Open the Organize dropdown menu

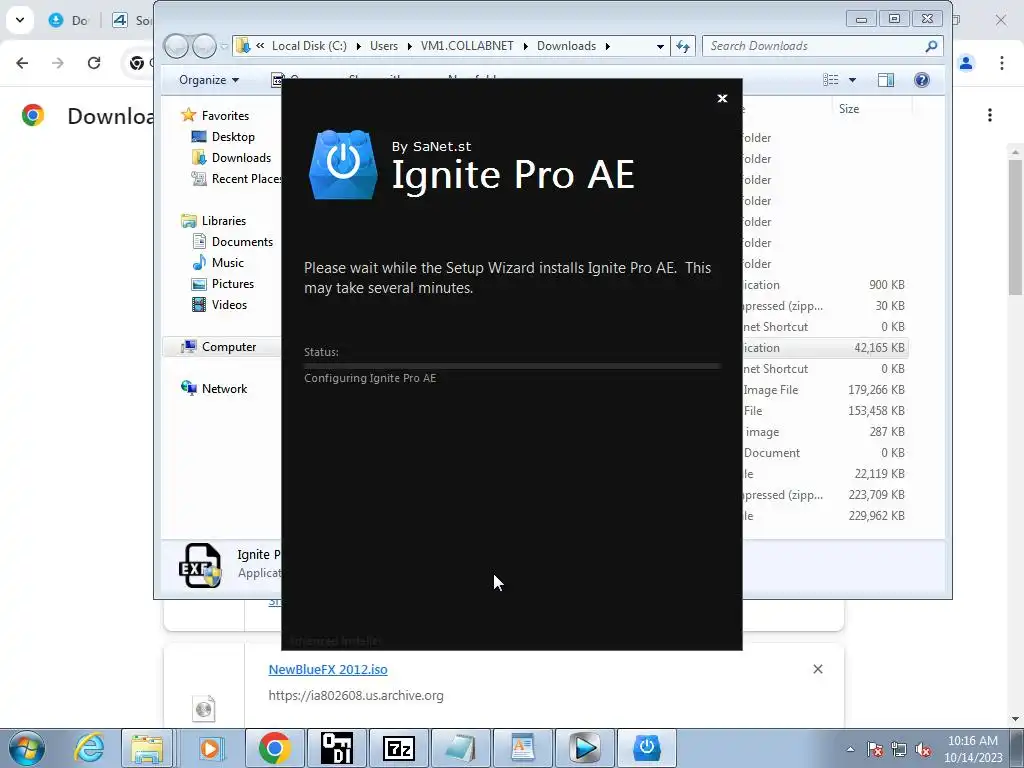tap(209, 80)
